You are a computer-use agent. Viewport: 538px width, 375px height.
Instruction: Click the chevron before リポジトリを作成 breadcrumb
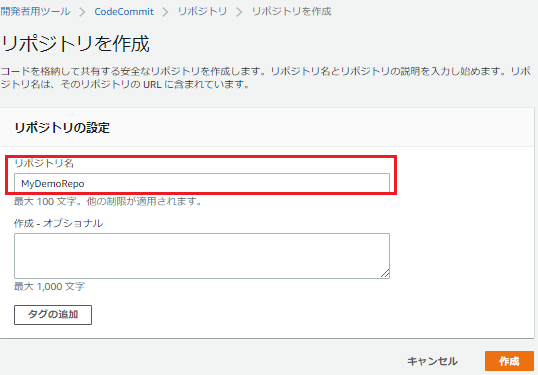click(x=239, y=12)
